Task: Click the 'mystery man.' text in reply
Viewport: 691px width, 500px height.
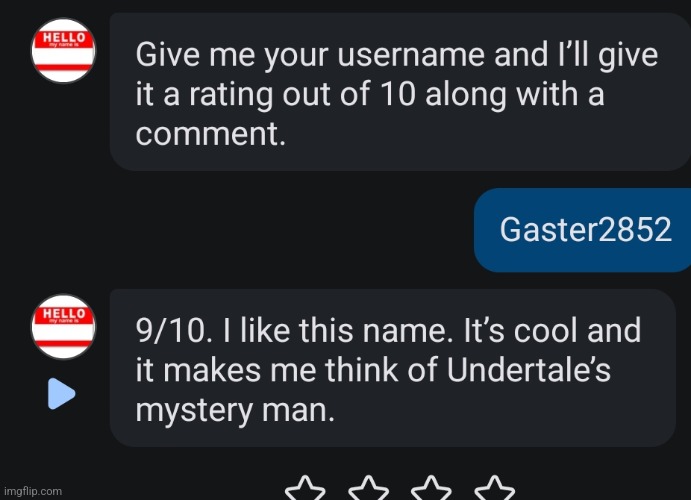Action: click(235, 411)
